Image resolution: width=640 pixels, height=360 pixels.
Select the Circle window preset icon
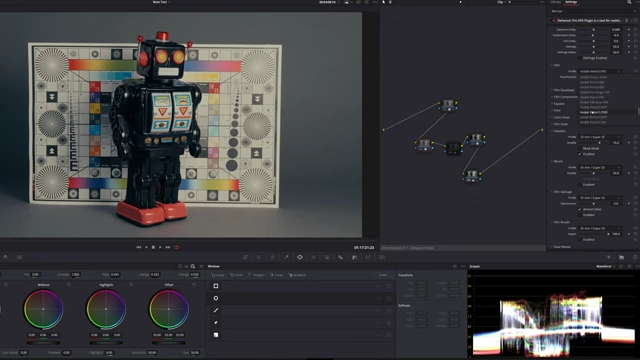(216, 298)
